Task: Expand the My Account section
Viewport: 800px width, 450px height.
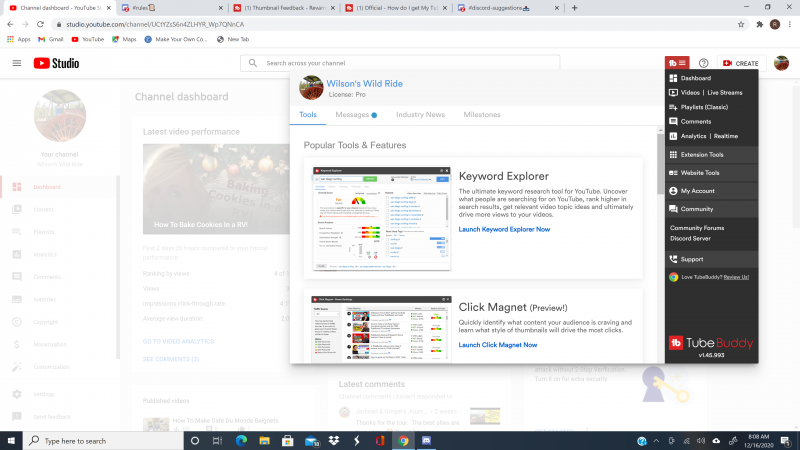Action: 697,190
